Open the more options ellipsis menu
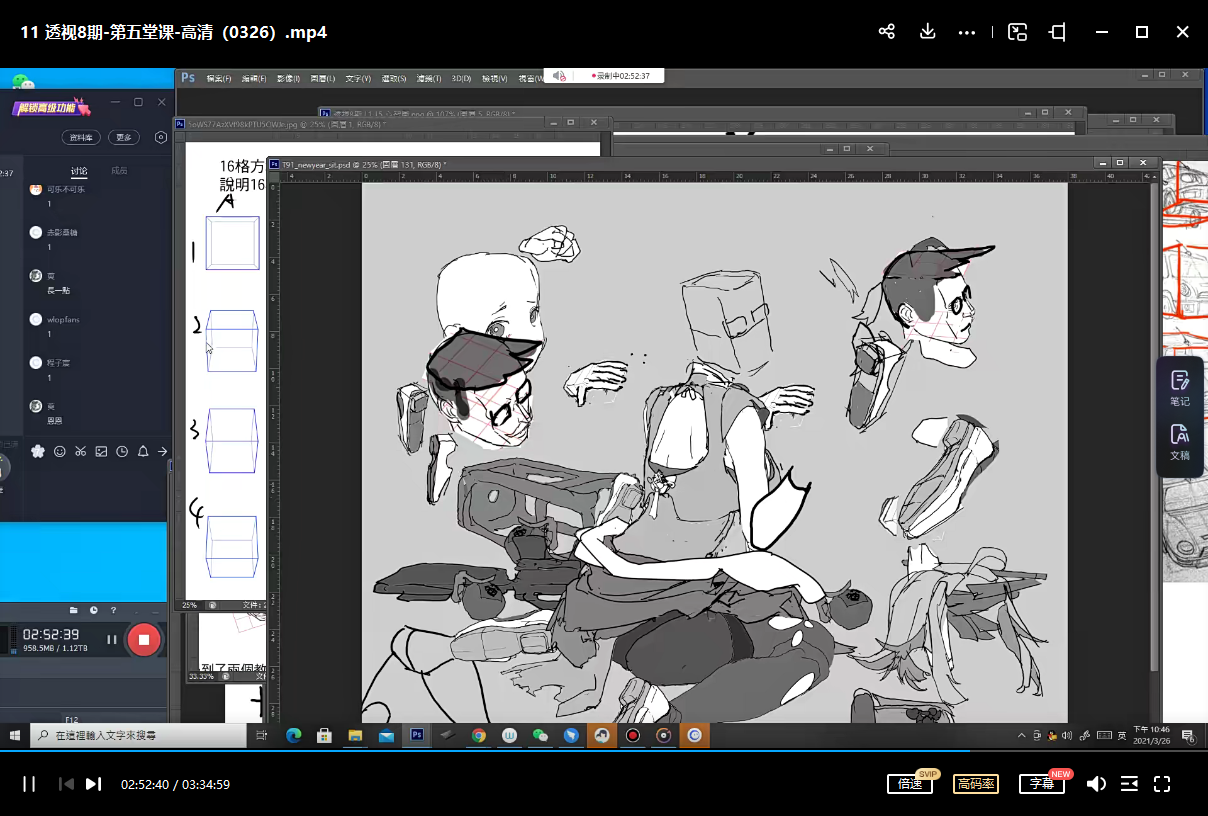Image resolution: width=1208 pixels, height=816 pixels. pyautogui.click(x=966, y=32)
